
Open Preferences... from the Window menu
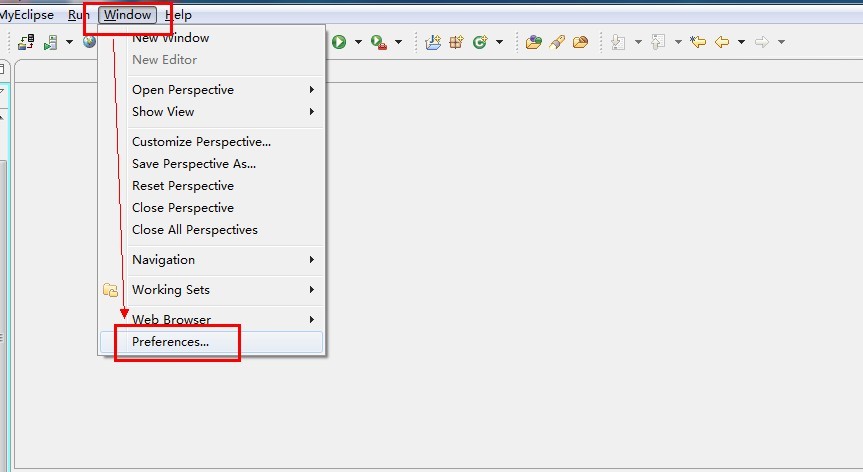212,342
